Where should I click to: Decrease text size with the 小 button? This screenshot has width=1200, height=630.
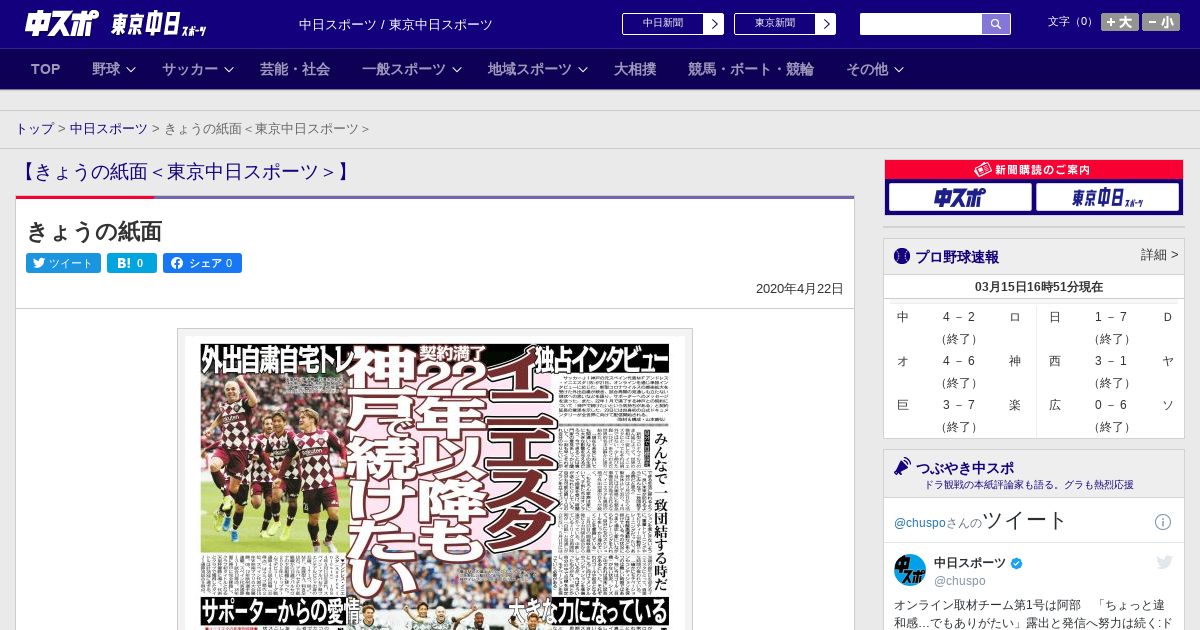(x=1161, y=22)
